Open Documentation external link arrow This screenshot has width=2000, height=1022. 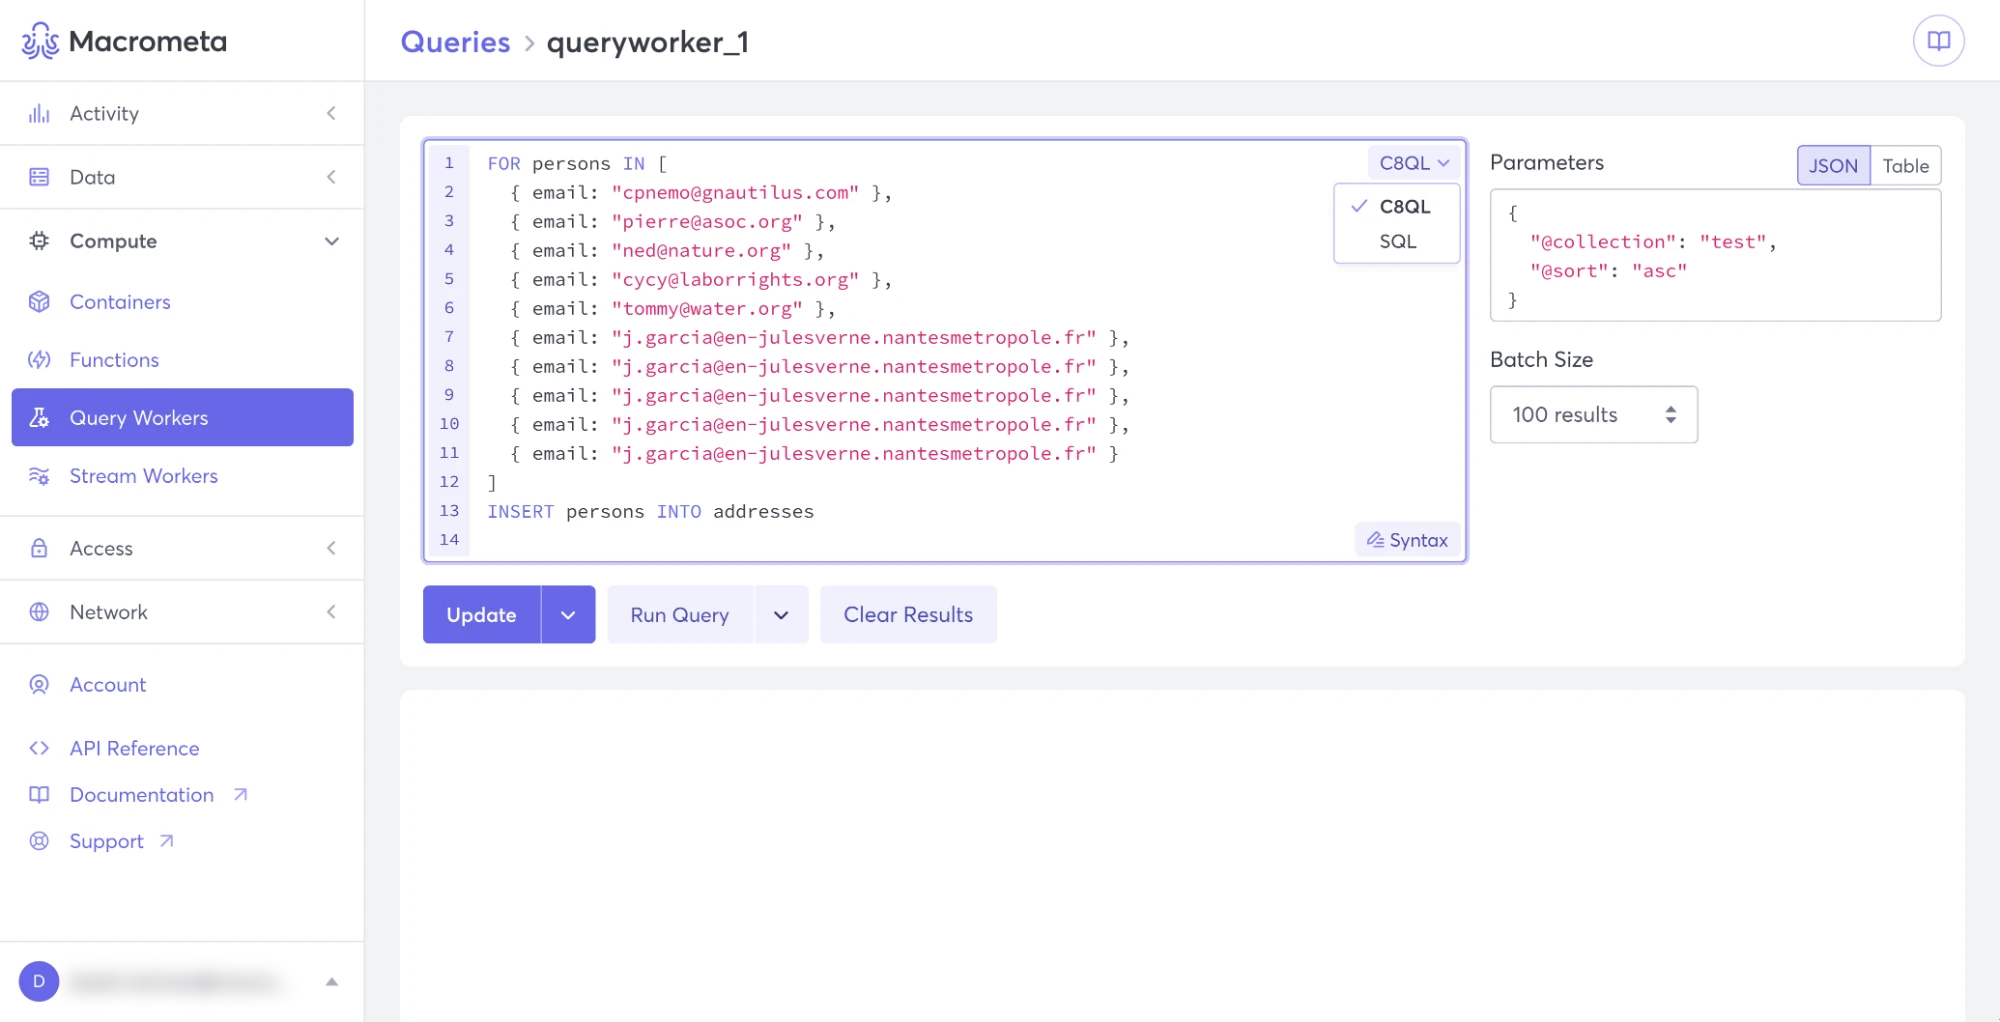[x=240, y=795]
